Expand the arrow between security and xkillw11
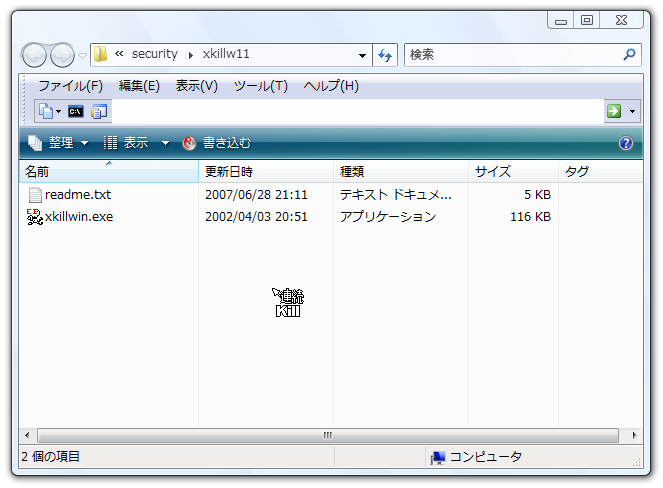 pyautogui.click(x=191, y=55)
